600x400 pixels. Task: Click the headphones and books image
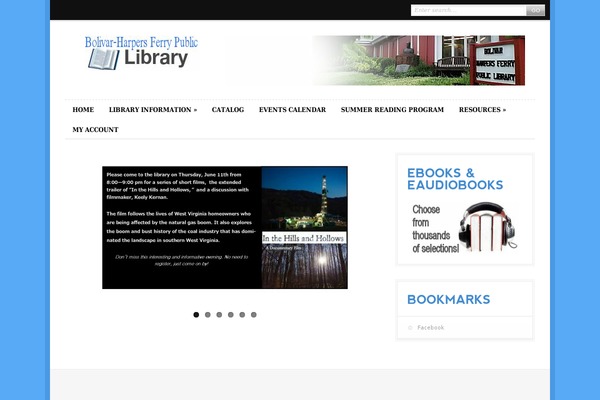pos(488,227)
